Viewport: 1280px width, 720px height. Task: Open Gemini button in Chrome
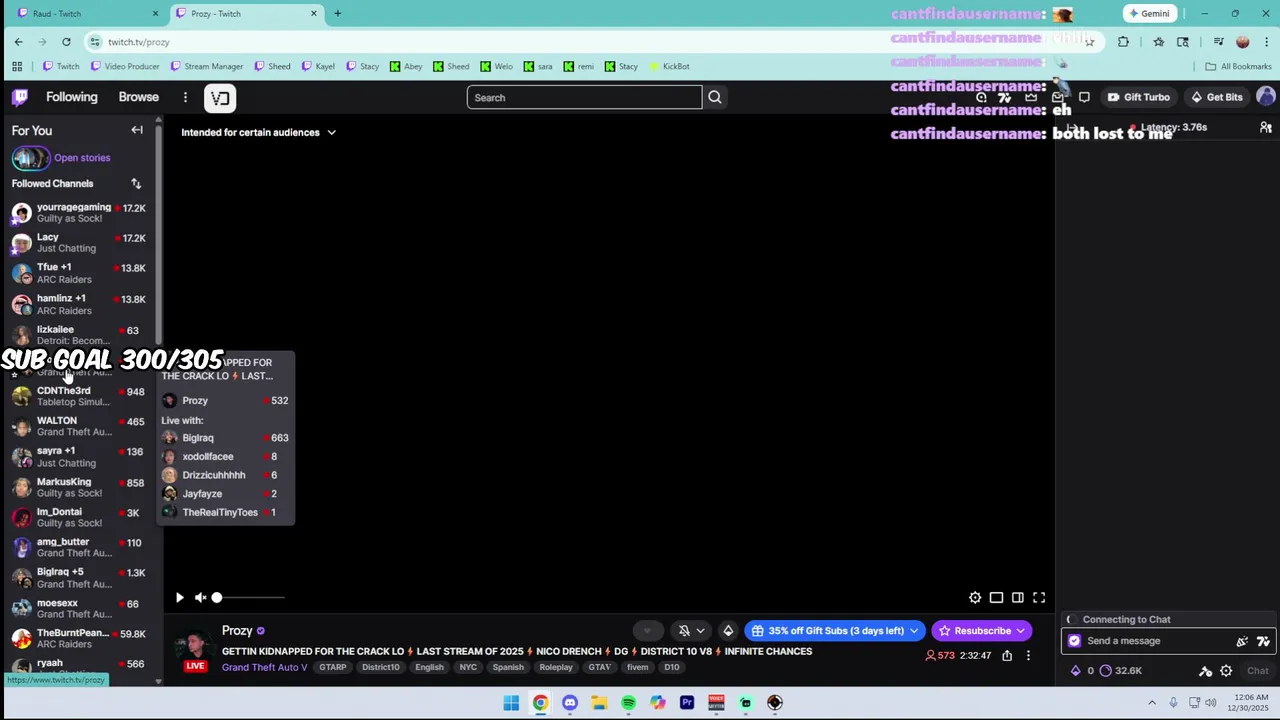click(x=1149, y=14)
